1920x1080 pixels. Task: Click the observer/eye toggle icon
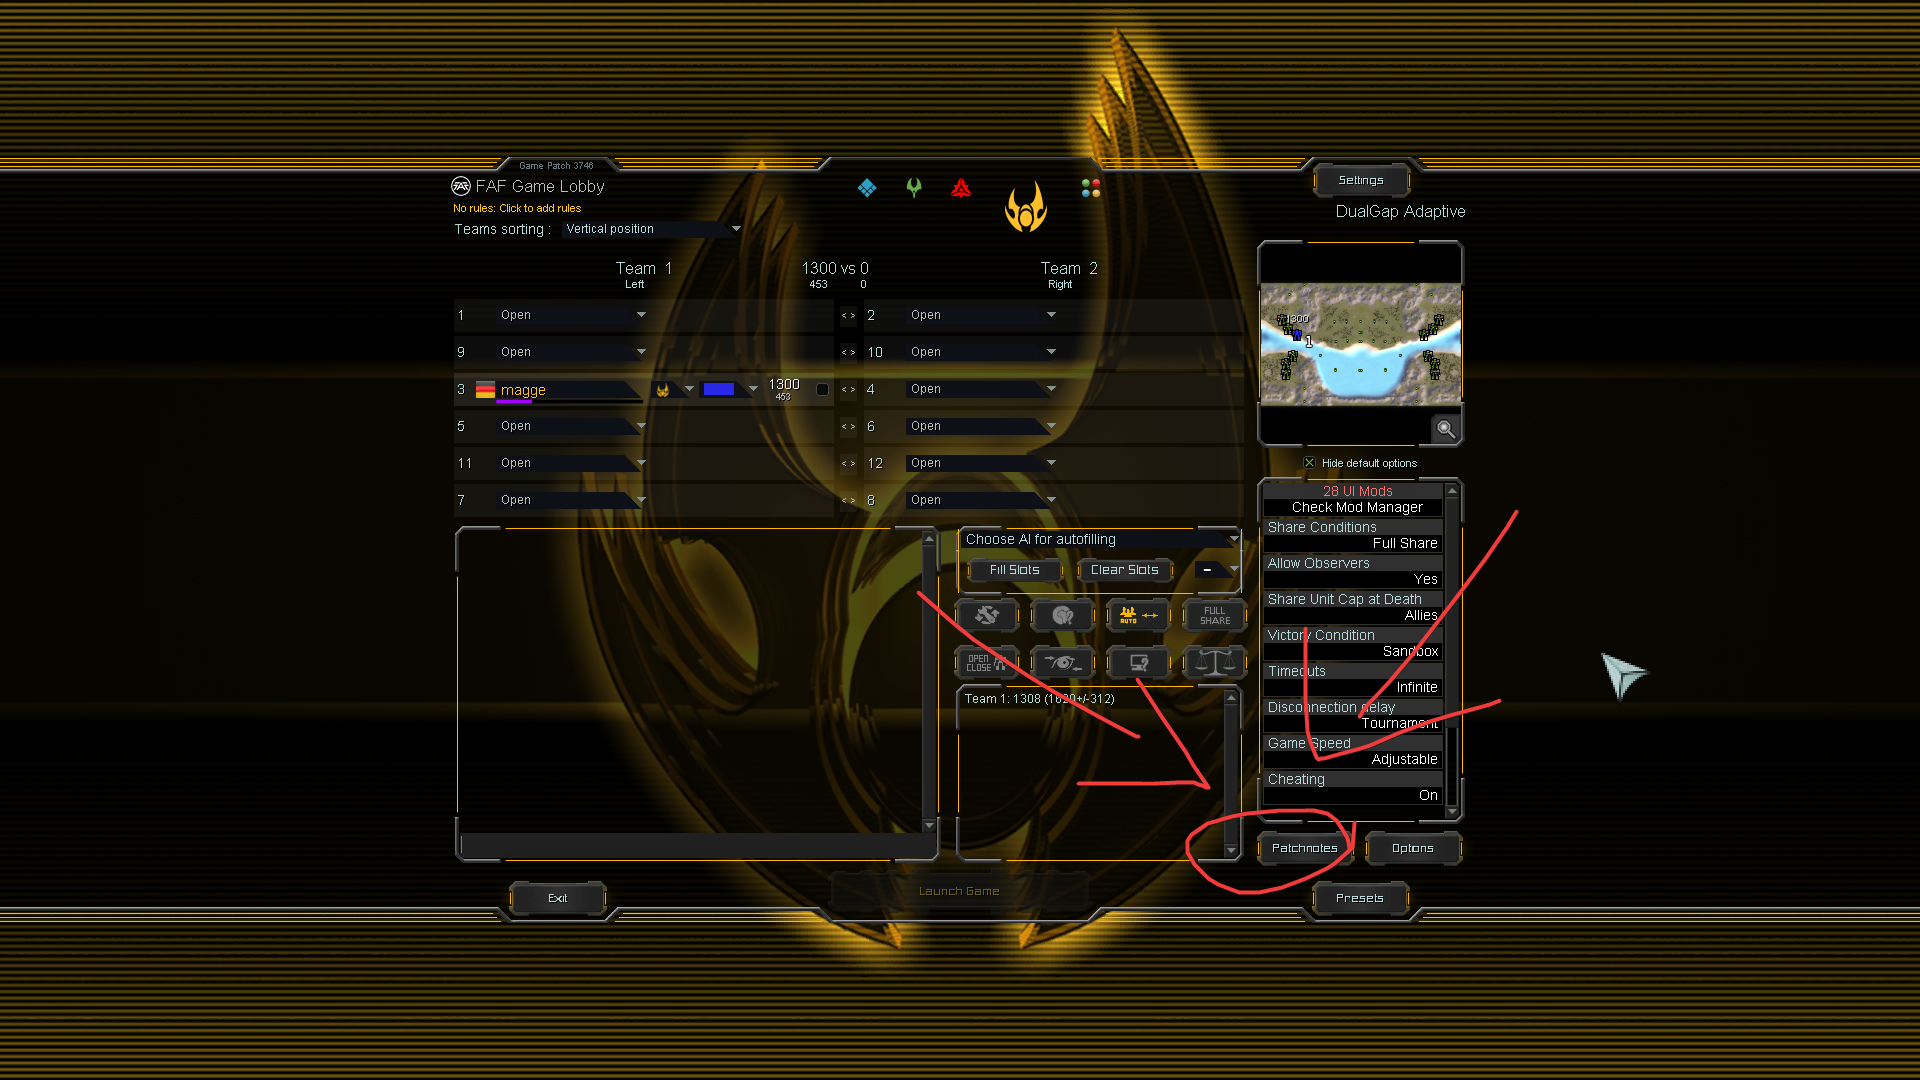pos(1062,662)
